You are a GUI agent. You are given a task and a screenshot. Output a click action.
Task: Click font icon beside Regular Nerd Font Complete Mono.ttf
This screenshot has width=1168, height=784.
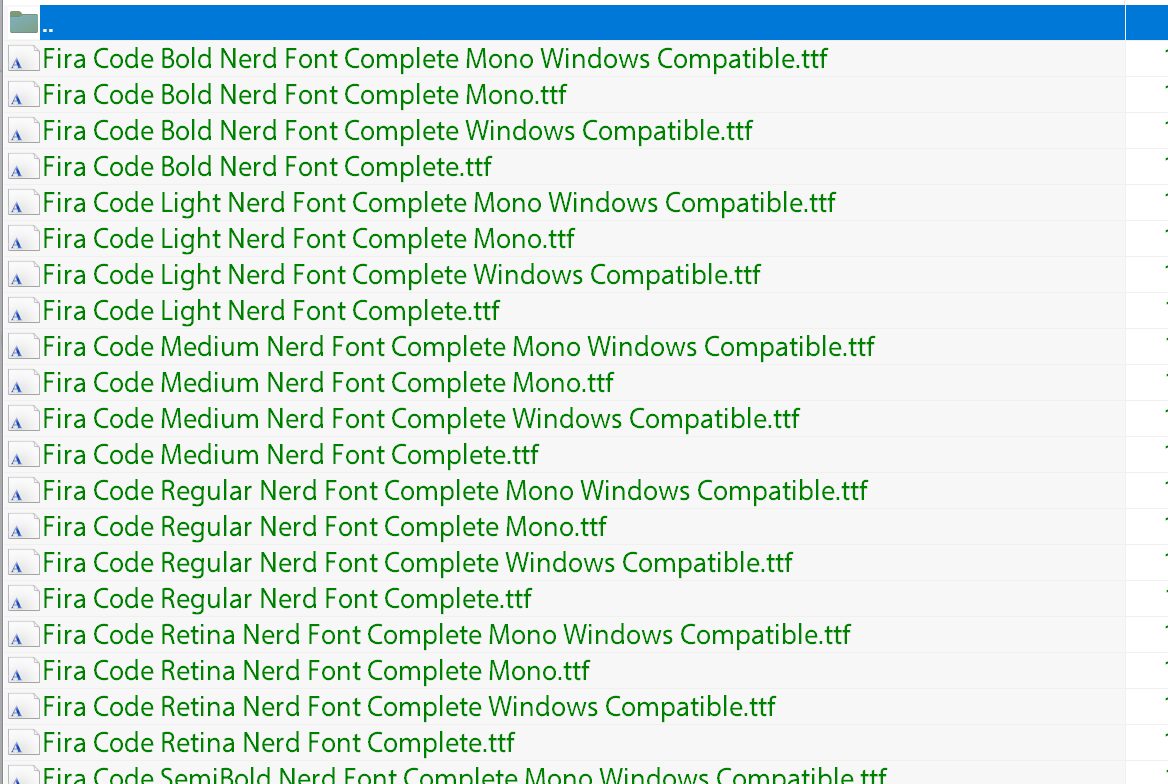coord(23,527)
